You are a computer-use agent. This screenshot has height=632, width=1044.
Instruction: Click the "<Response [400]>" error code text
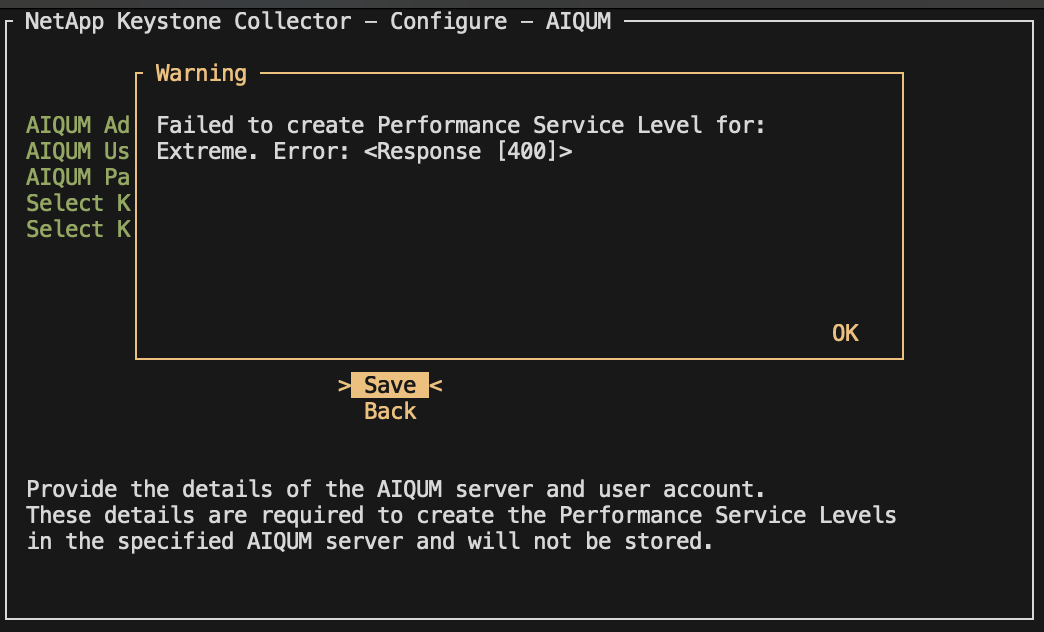468,151
